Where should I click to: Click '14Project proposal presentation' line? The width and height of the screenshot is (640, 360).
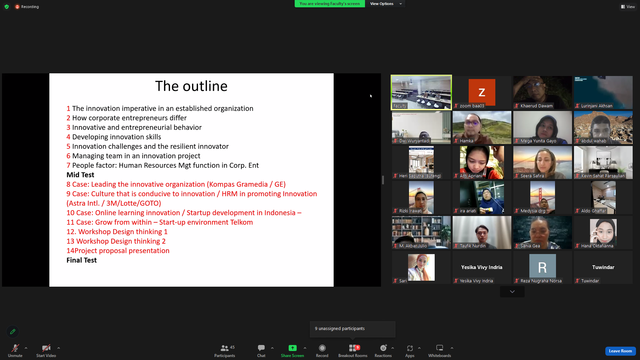pyautogui.click(x=118, y=251)
